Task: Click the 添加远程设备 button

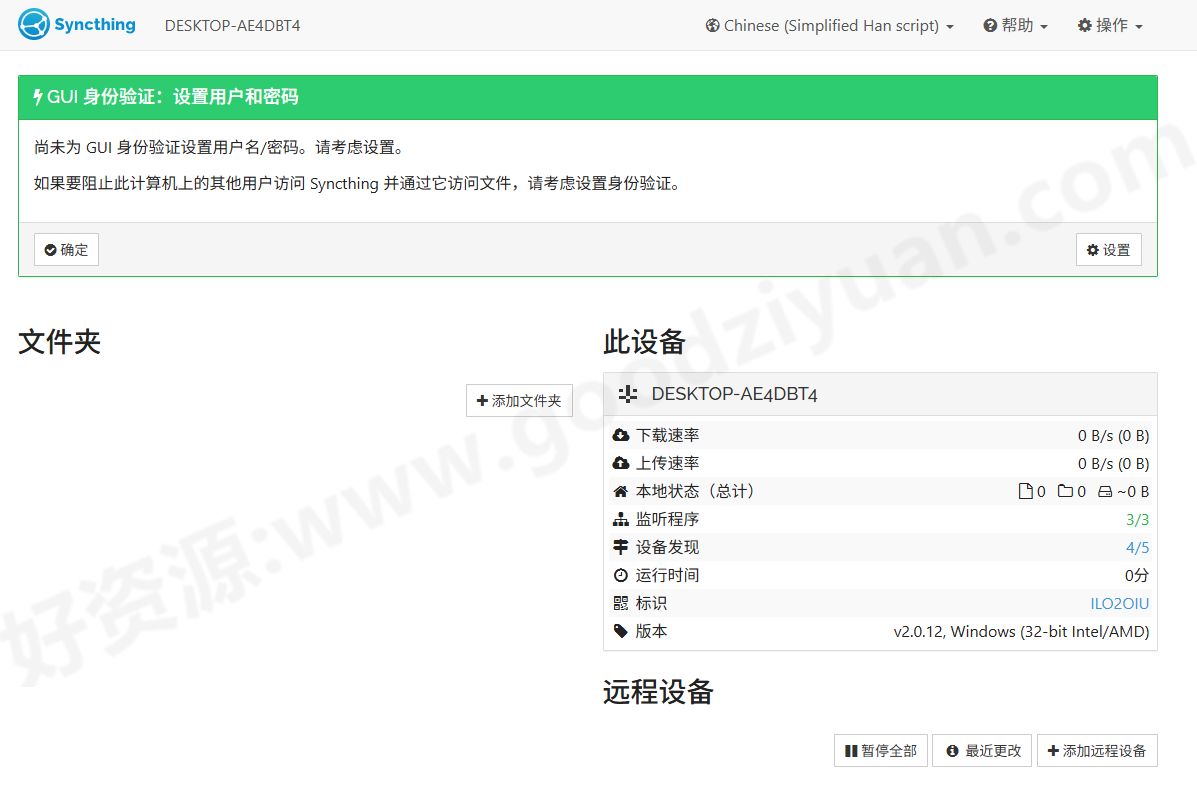Action: [1097, 750]
